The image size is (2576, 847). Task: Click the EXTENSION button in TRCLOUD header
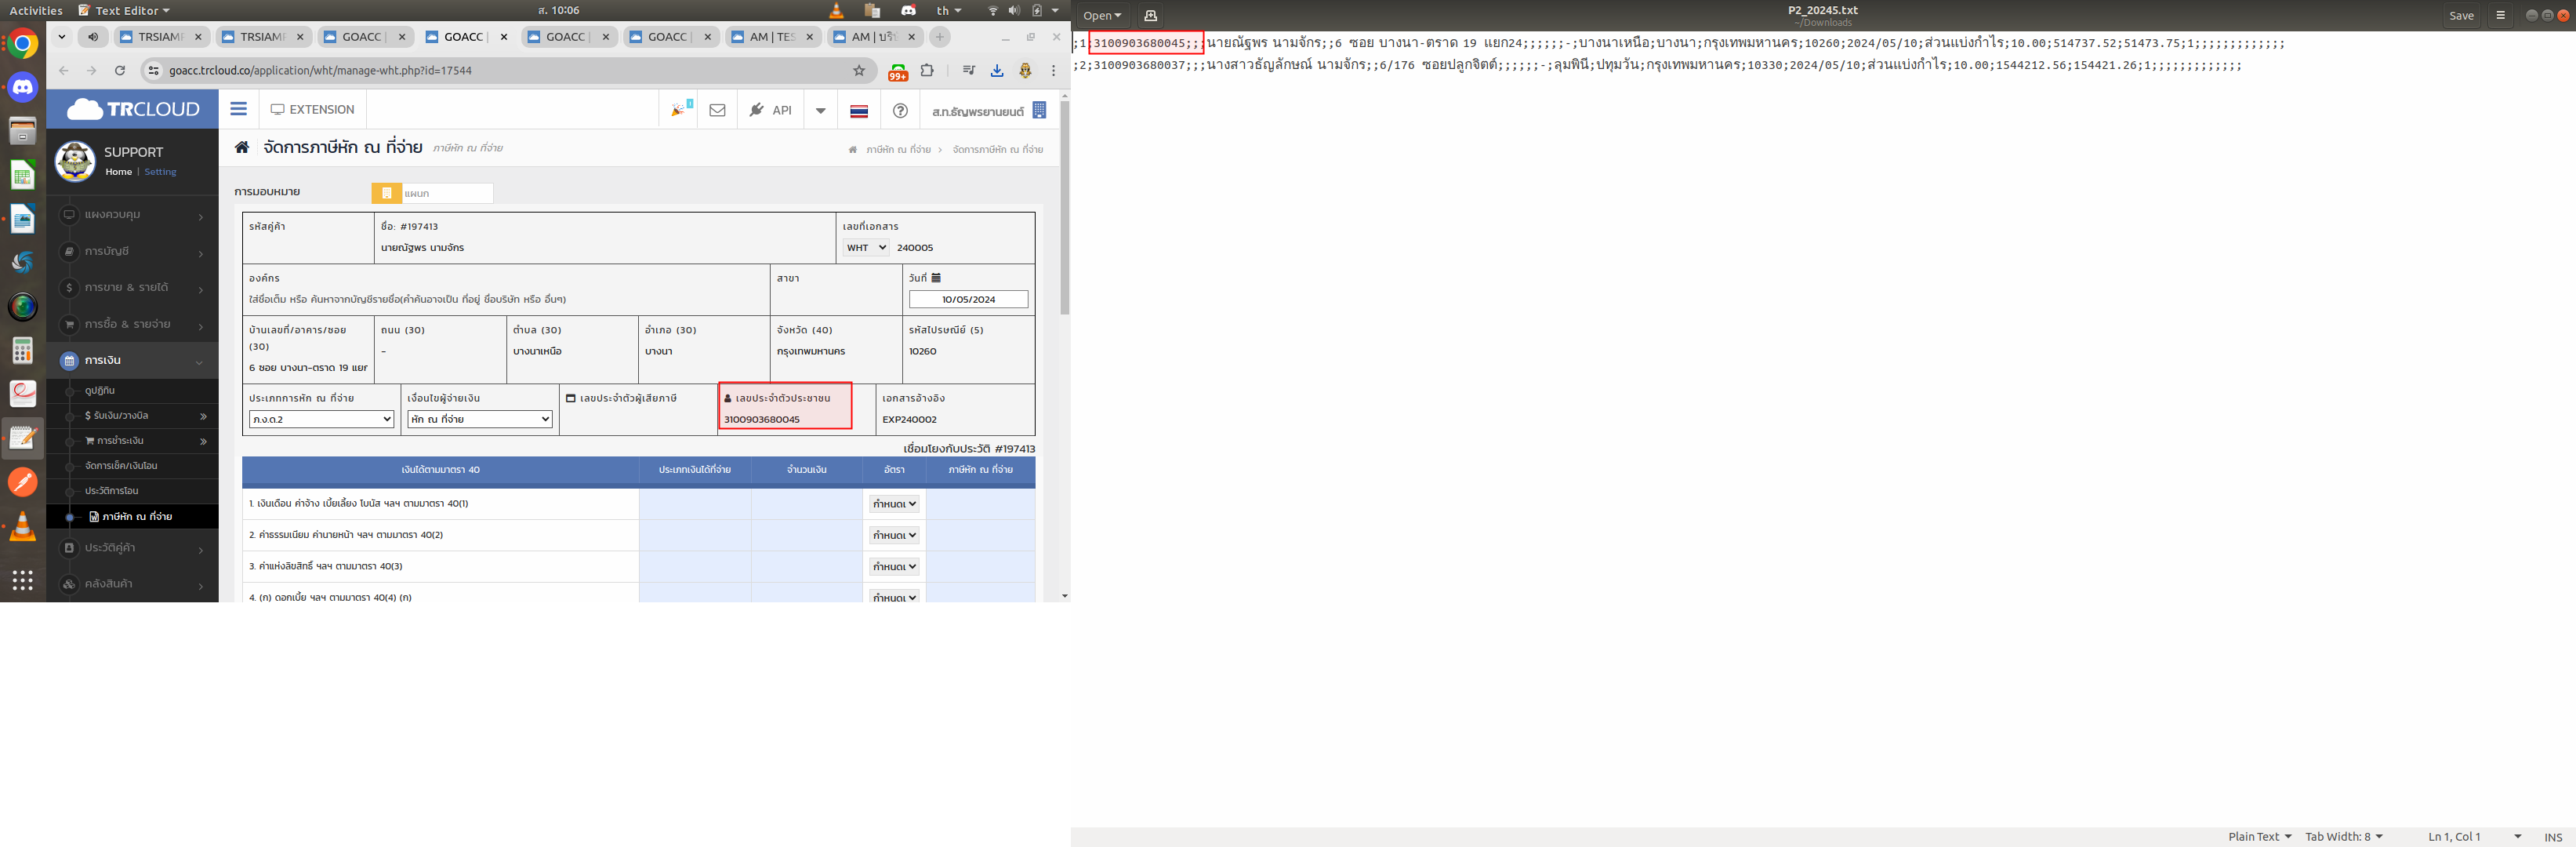coord(312,109)
